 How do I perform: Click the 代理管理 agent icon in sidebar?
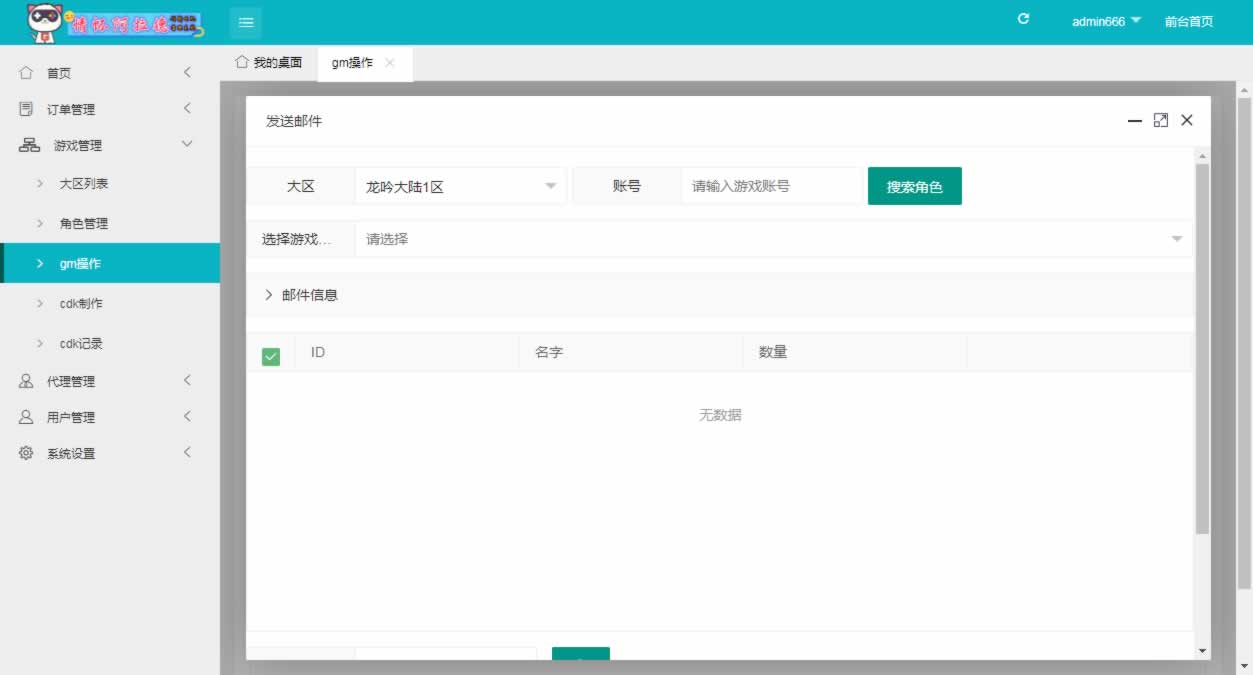[x=26, y=381]
